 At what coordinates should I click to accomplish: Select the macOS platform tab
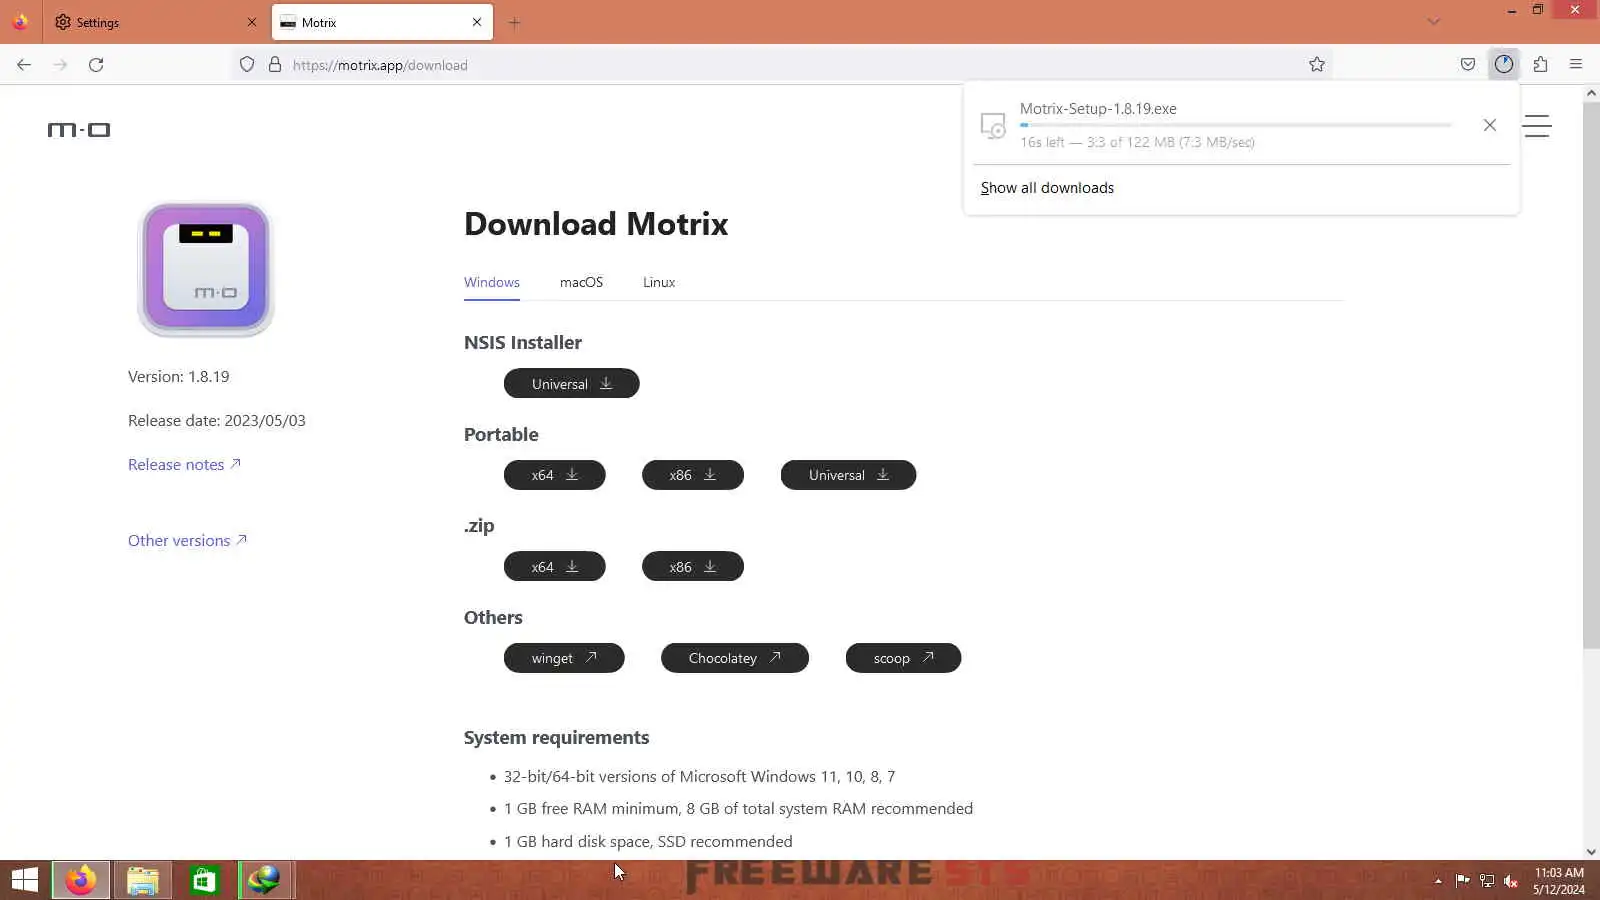coord(581,282)
